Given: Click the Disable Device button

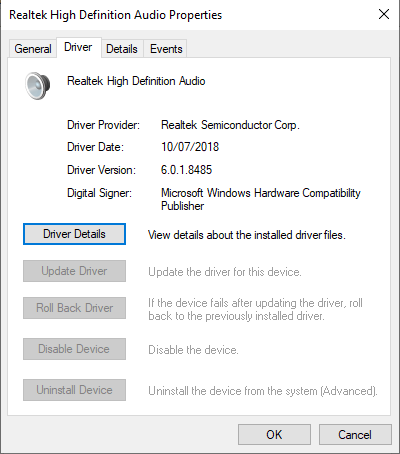Looking at the screenshot, I should tap(74, 349).
